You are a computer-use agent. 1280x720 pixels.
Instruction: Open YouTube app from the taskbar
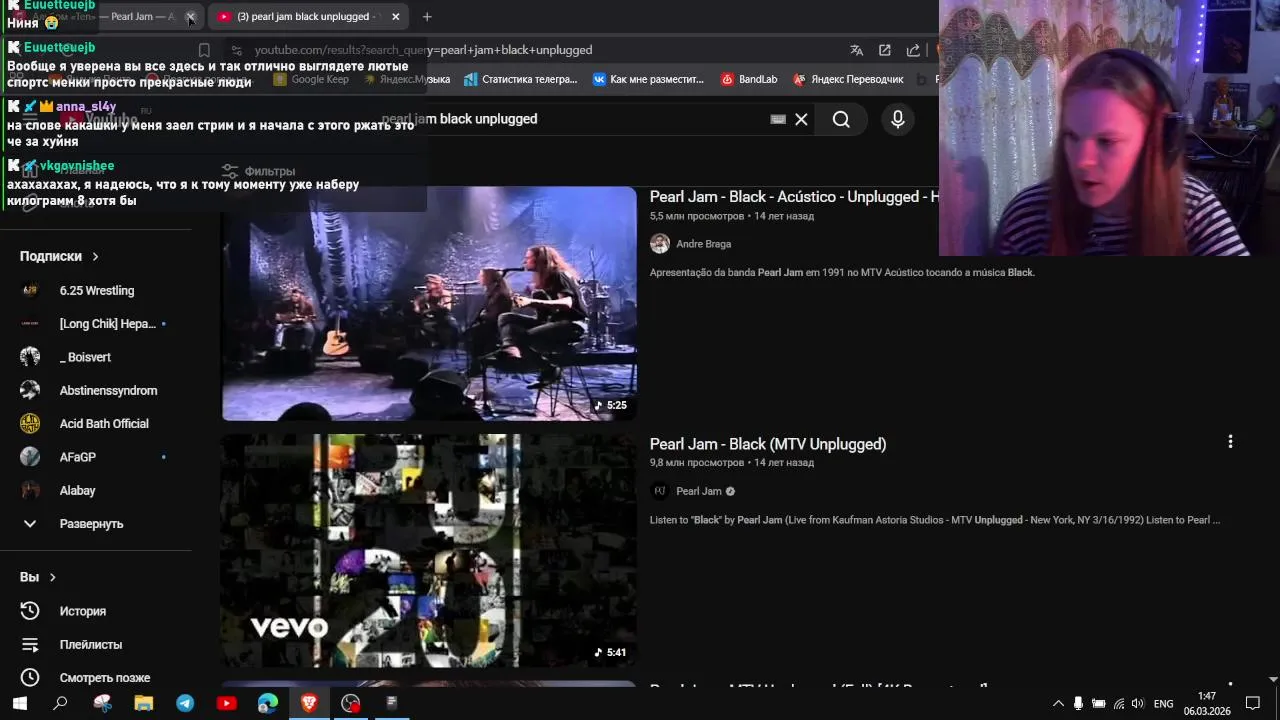click(226, 704)
